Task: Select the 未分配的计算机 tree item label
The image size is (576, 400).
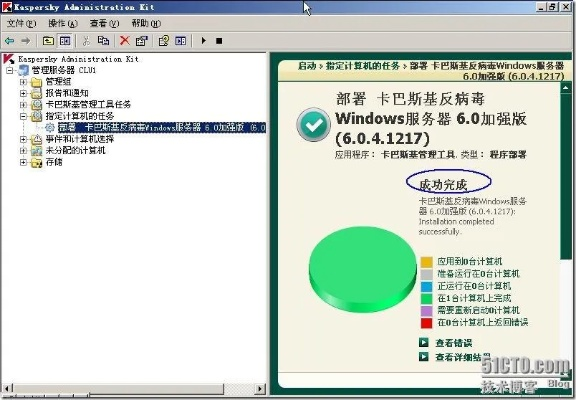Action: click(75, 151)
